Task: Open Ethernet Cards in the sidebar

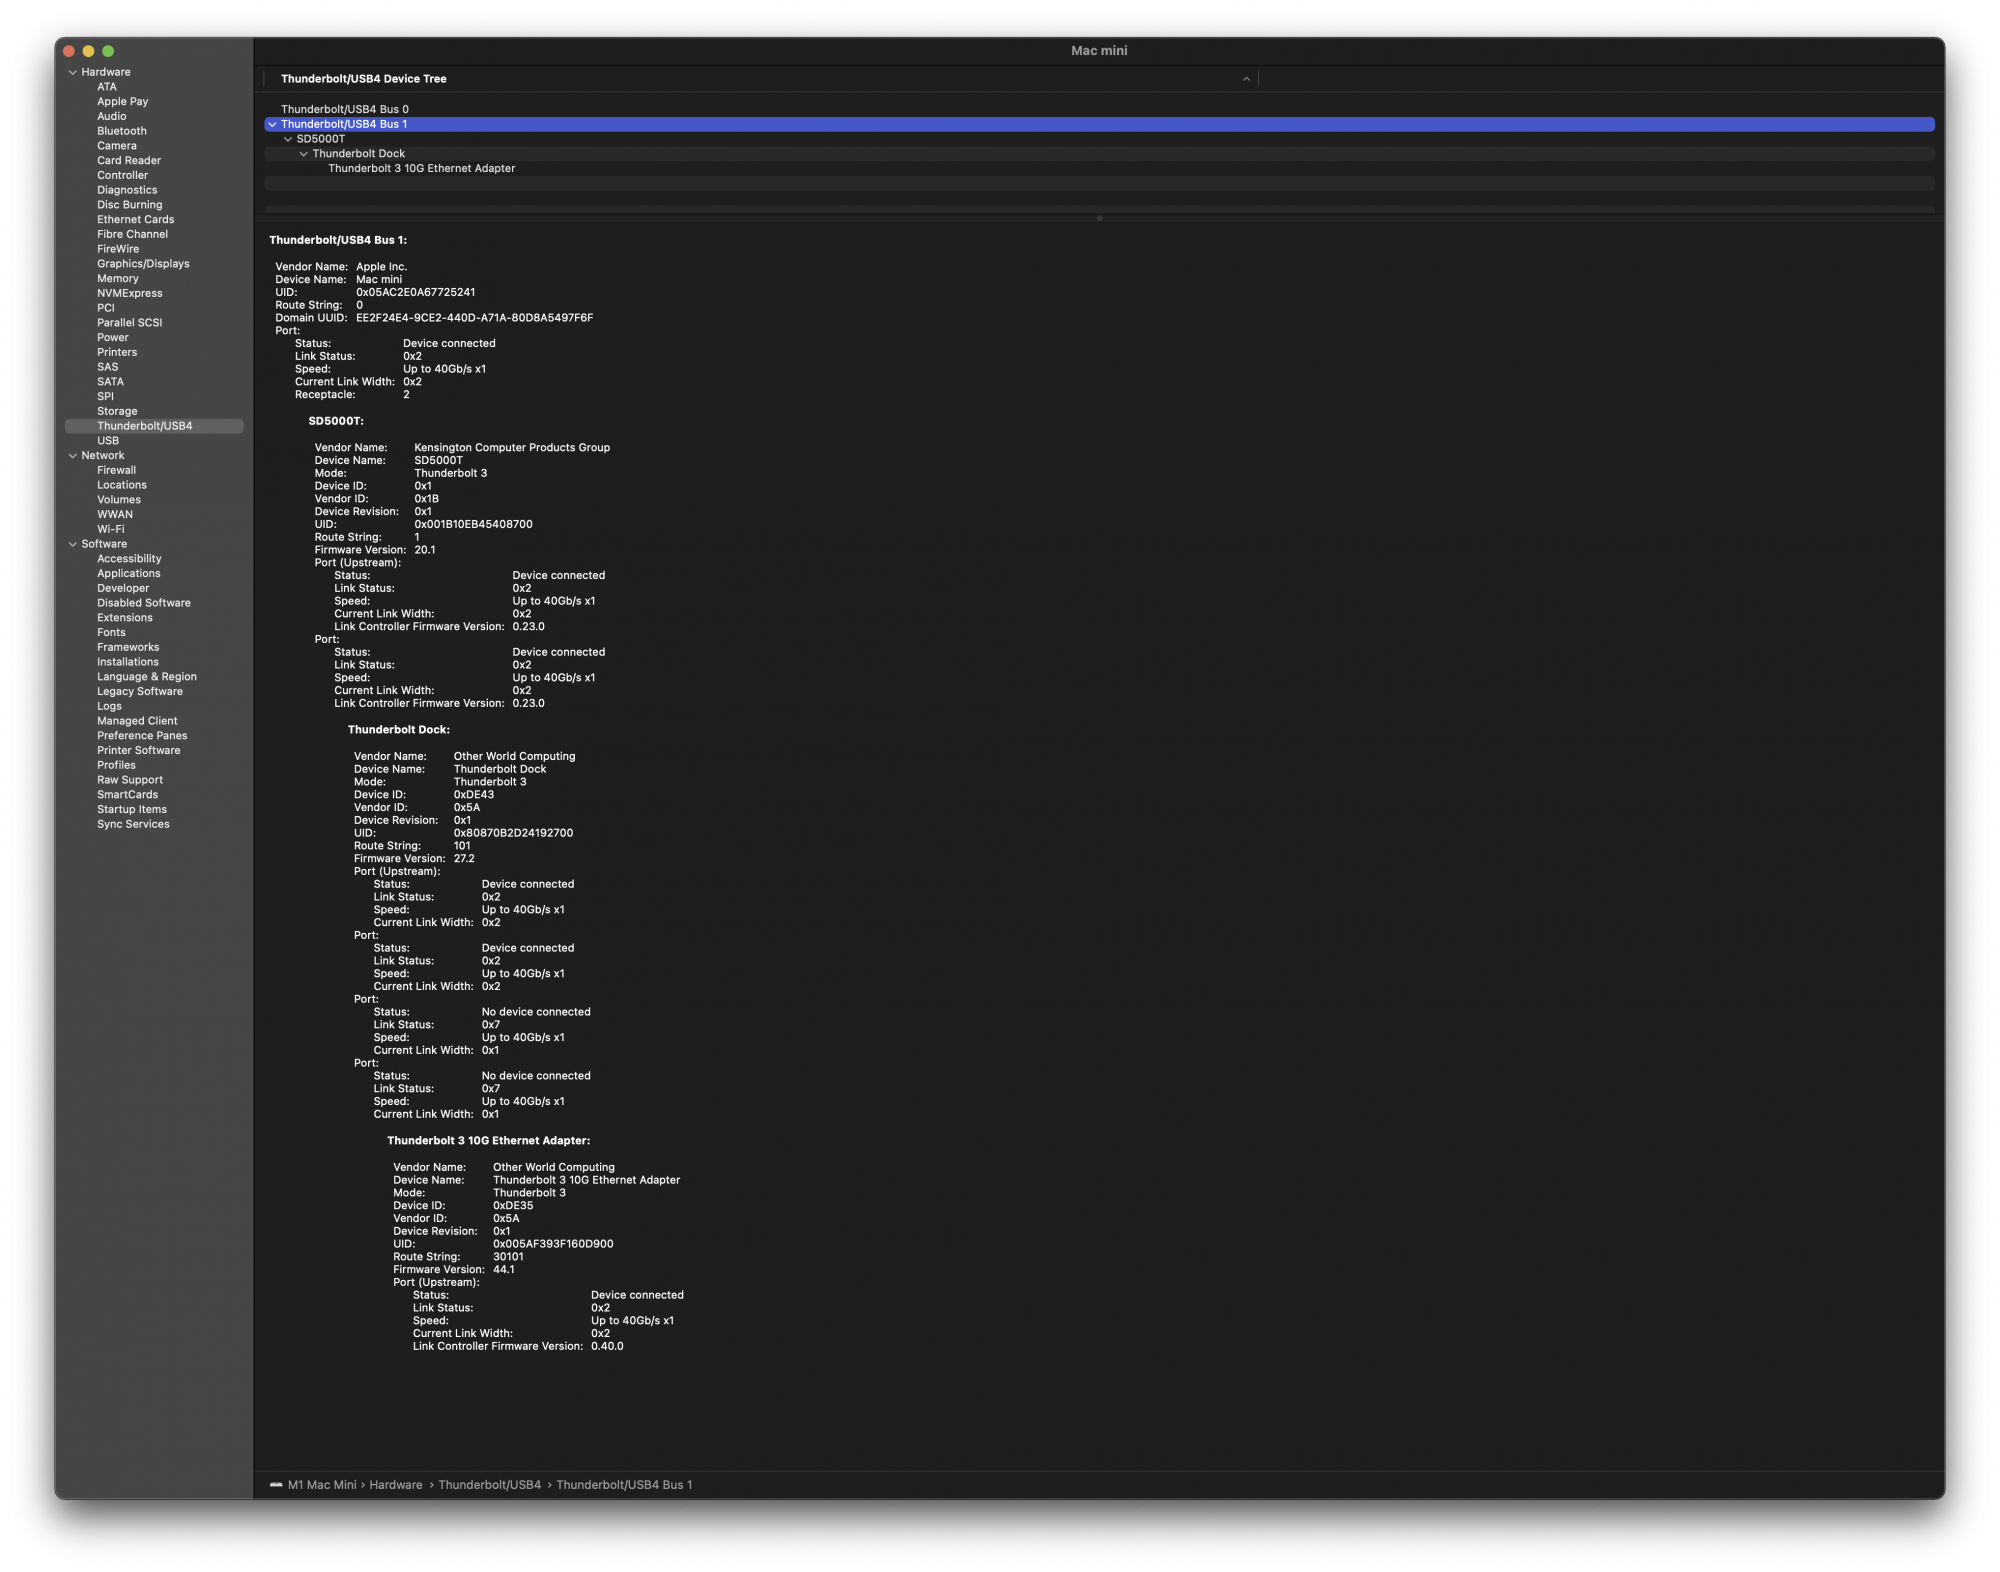Action: 136,220
